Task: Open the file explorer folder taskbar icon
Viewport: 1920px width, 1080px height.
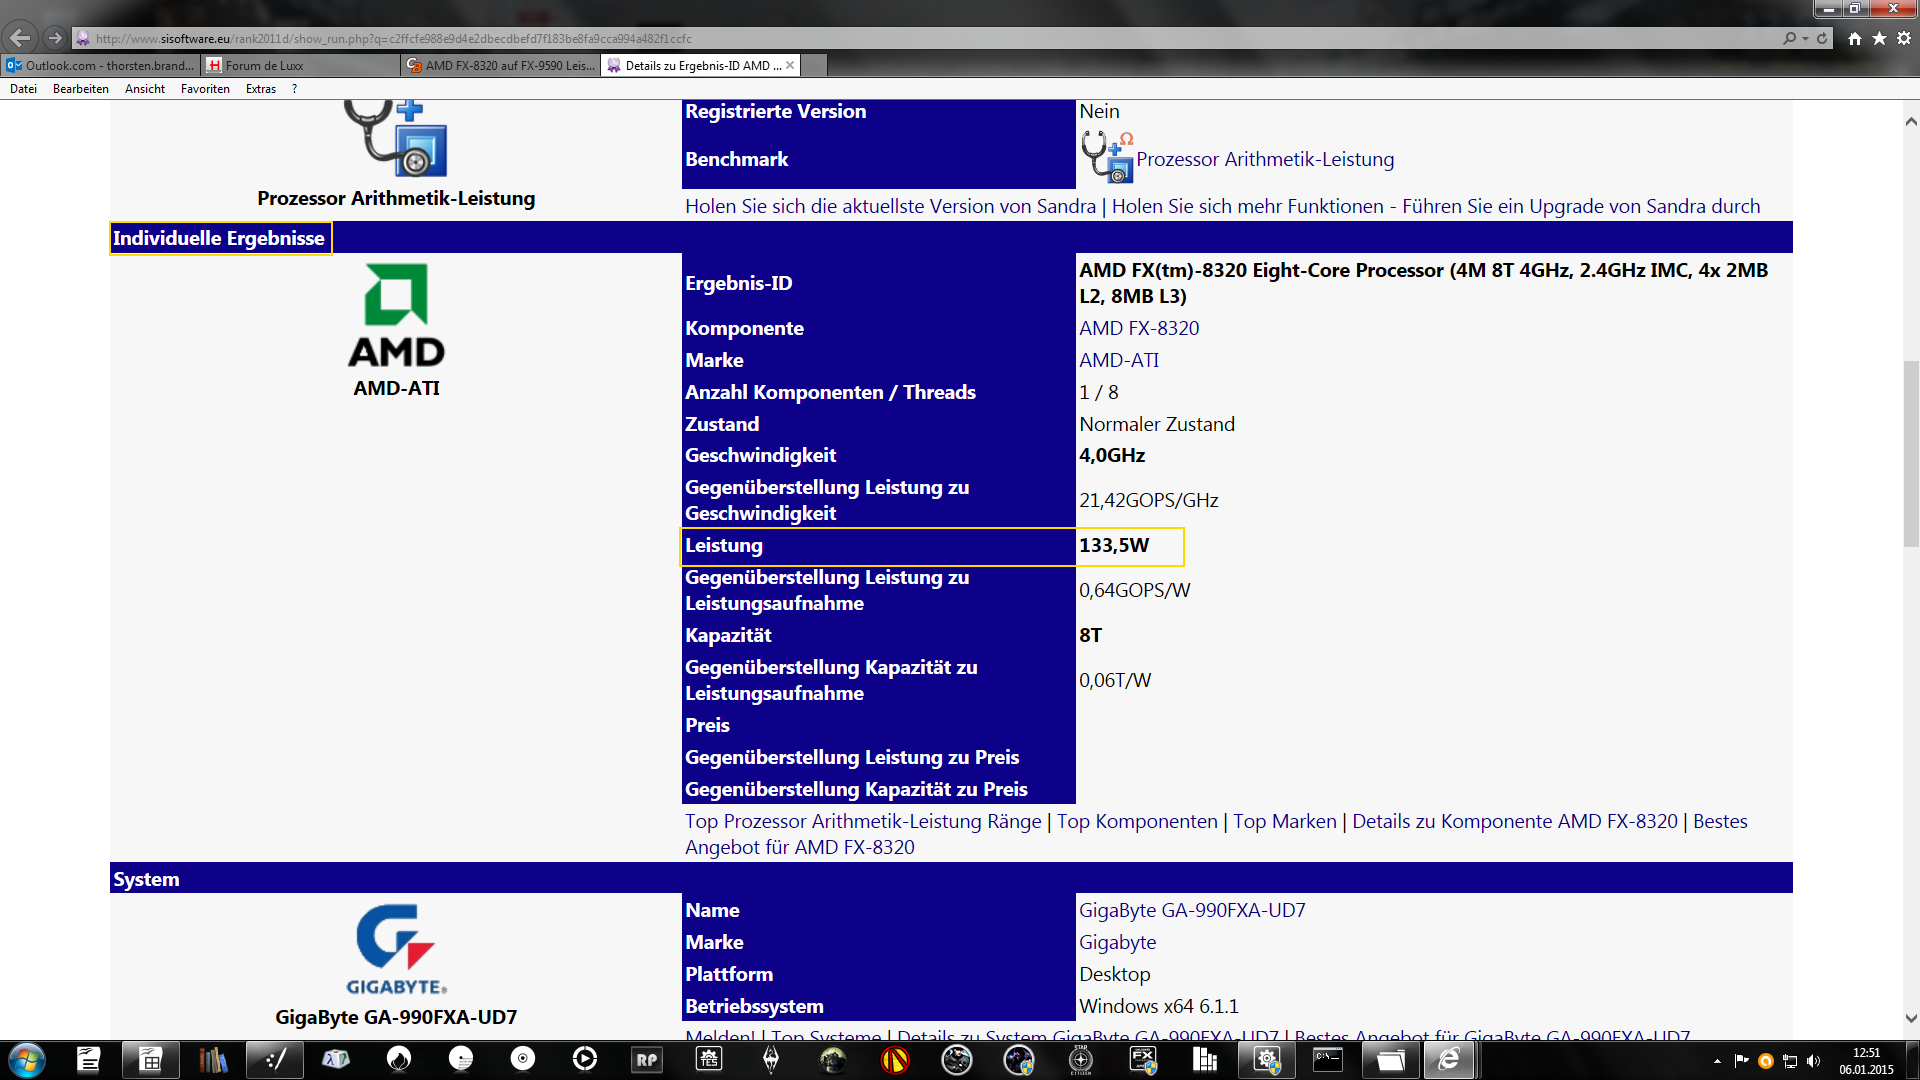Action: pyautogui.click(x=1391, y=1059)
